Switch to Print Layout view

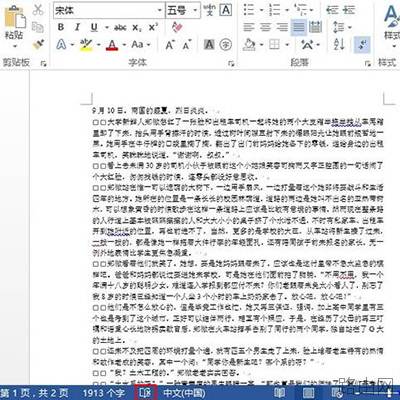(308, 393)
